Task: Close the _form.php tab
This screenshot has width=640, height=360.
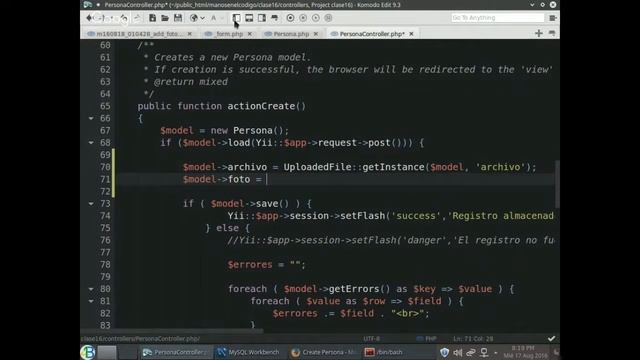Action: click(250, 34)
